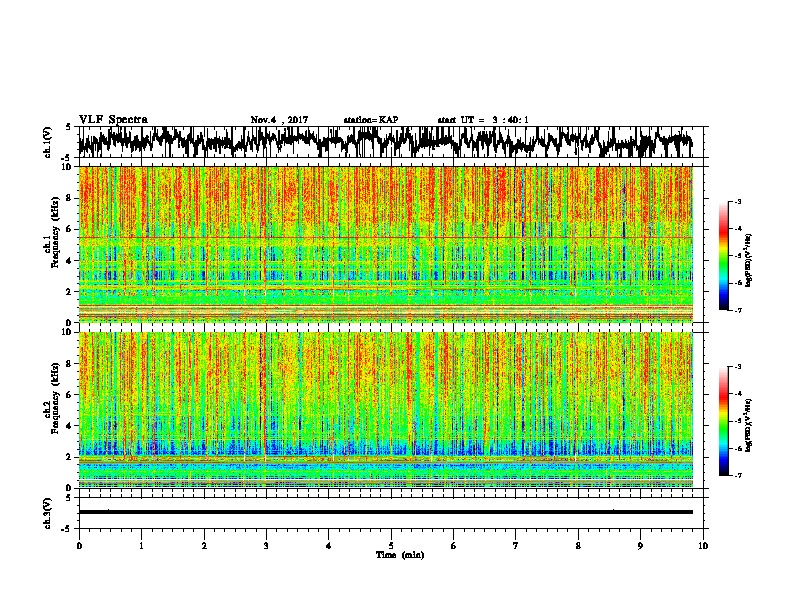Image resolution: width=792 pixels, height=612 pixels.
Task: Click the time axis tick label "6"
Action: coord(454,546)
